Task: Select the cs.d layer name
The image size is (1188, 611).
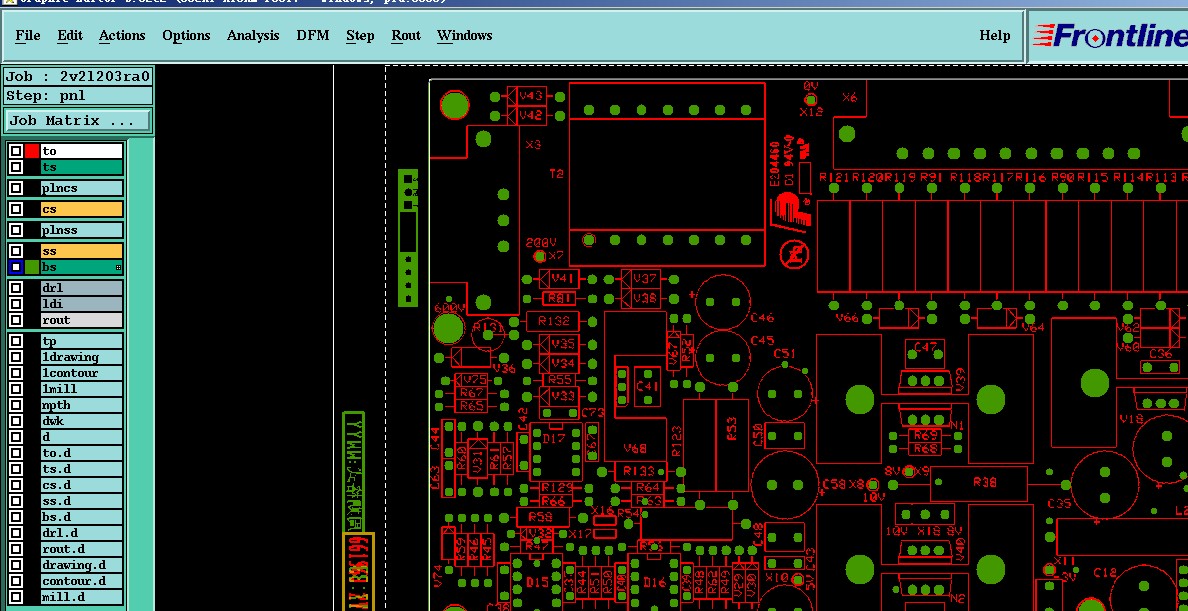Action: click(82, 485)
